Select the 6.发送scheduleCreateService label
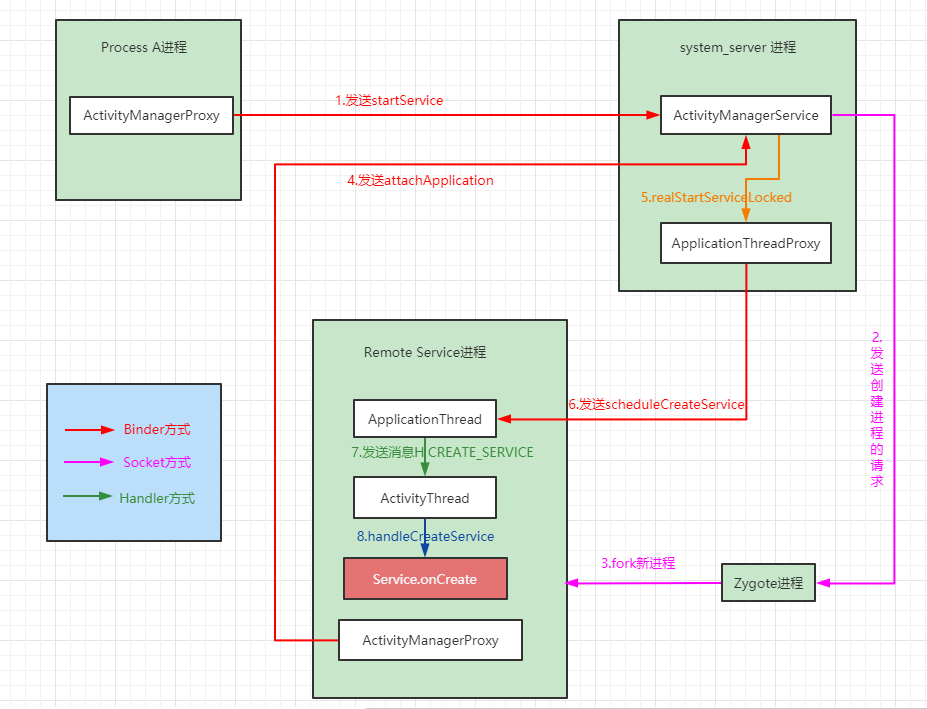The height and width of the screenshot is (709, 927). tap(656, 404)
